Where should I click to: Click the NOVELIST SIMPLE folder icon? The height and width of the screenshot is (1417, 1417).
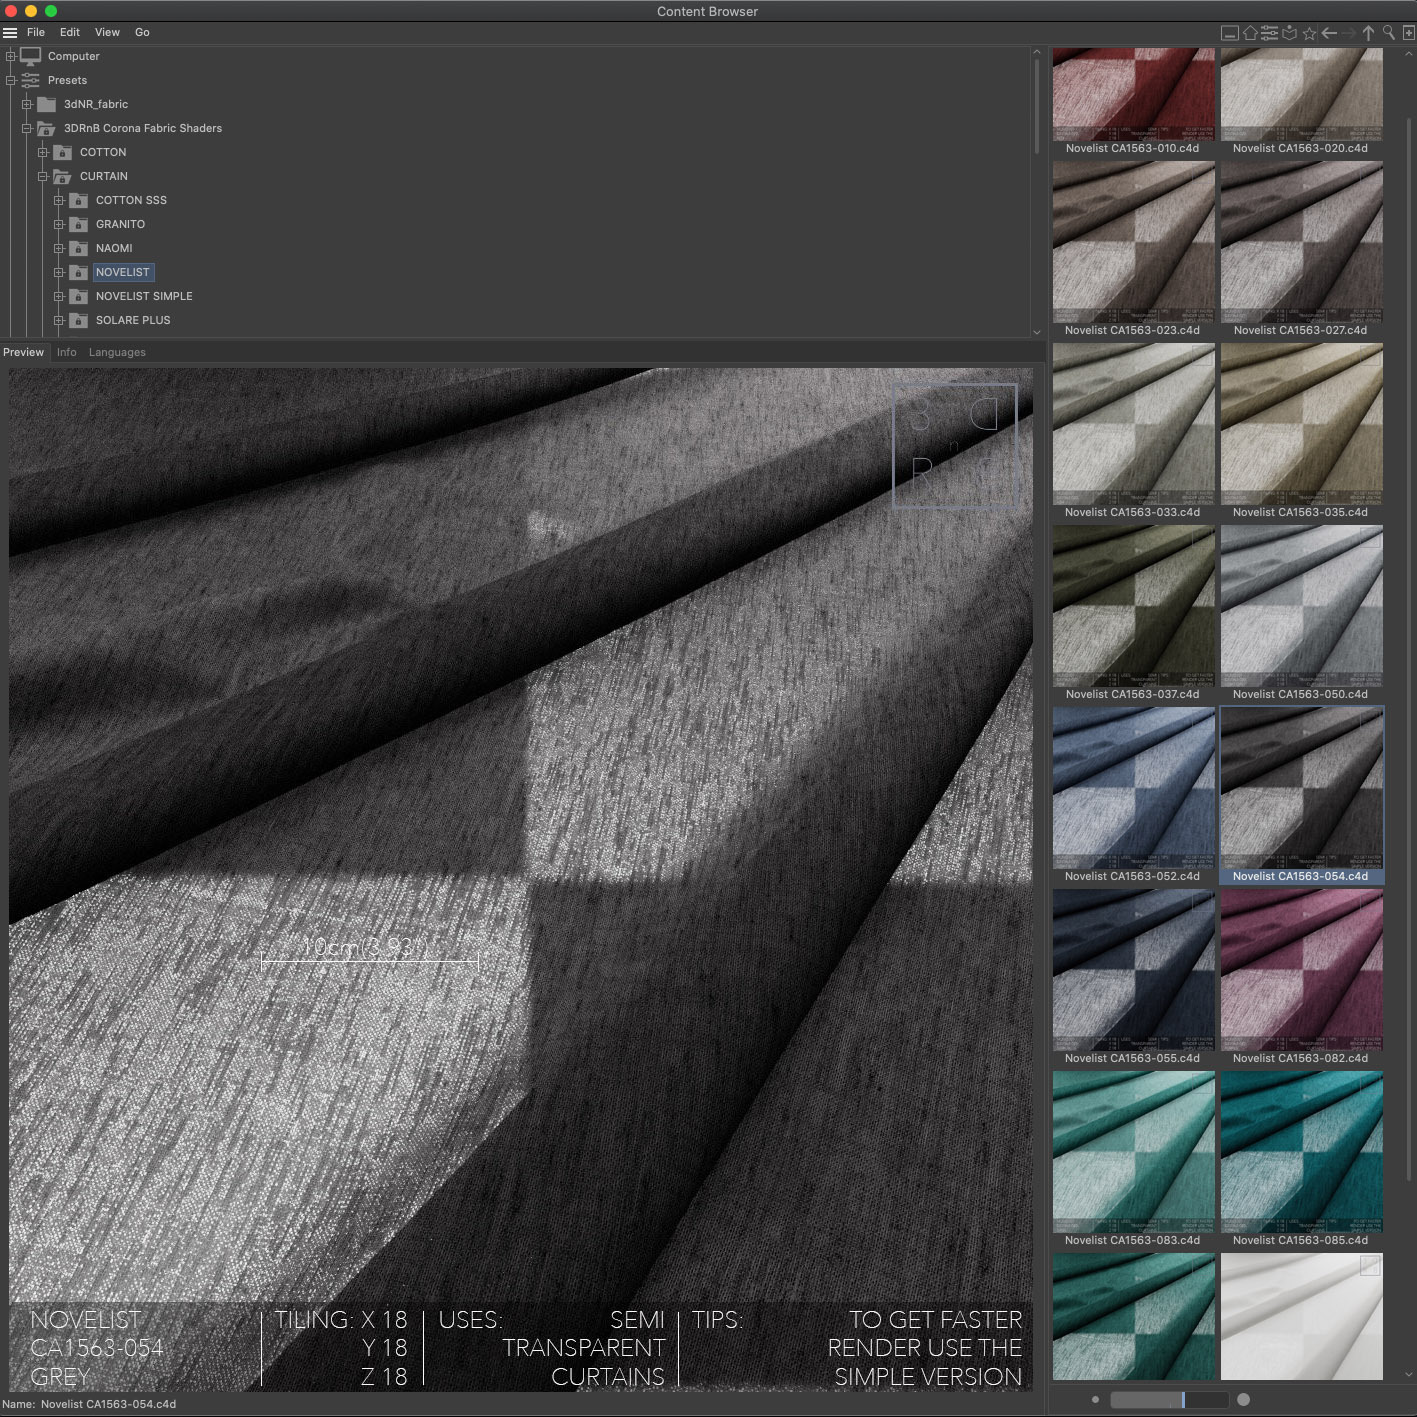(x=78, y=297)
